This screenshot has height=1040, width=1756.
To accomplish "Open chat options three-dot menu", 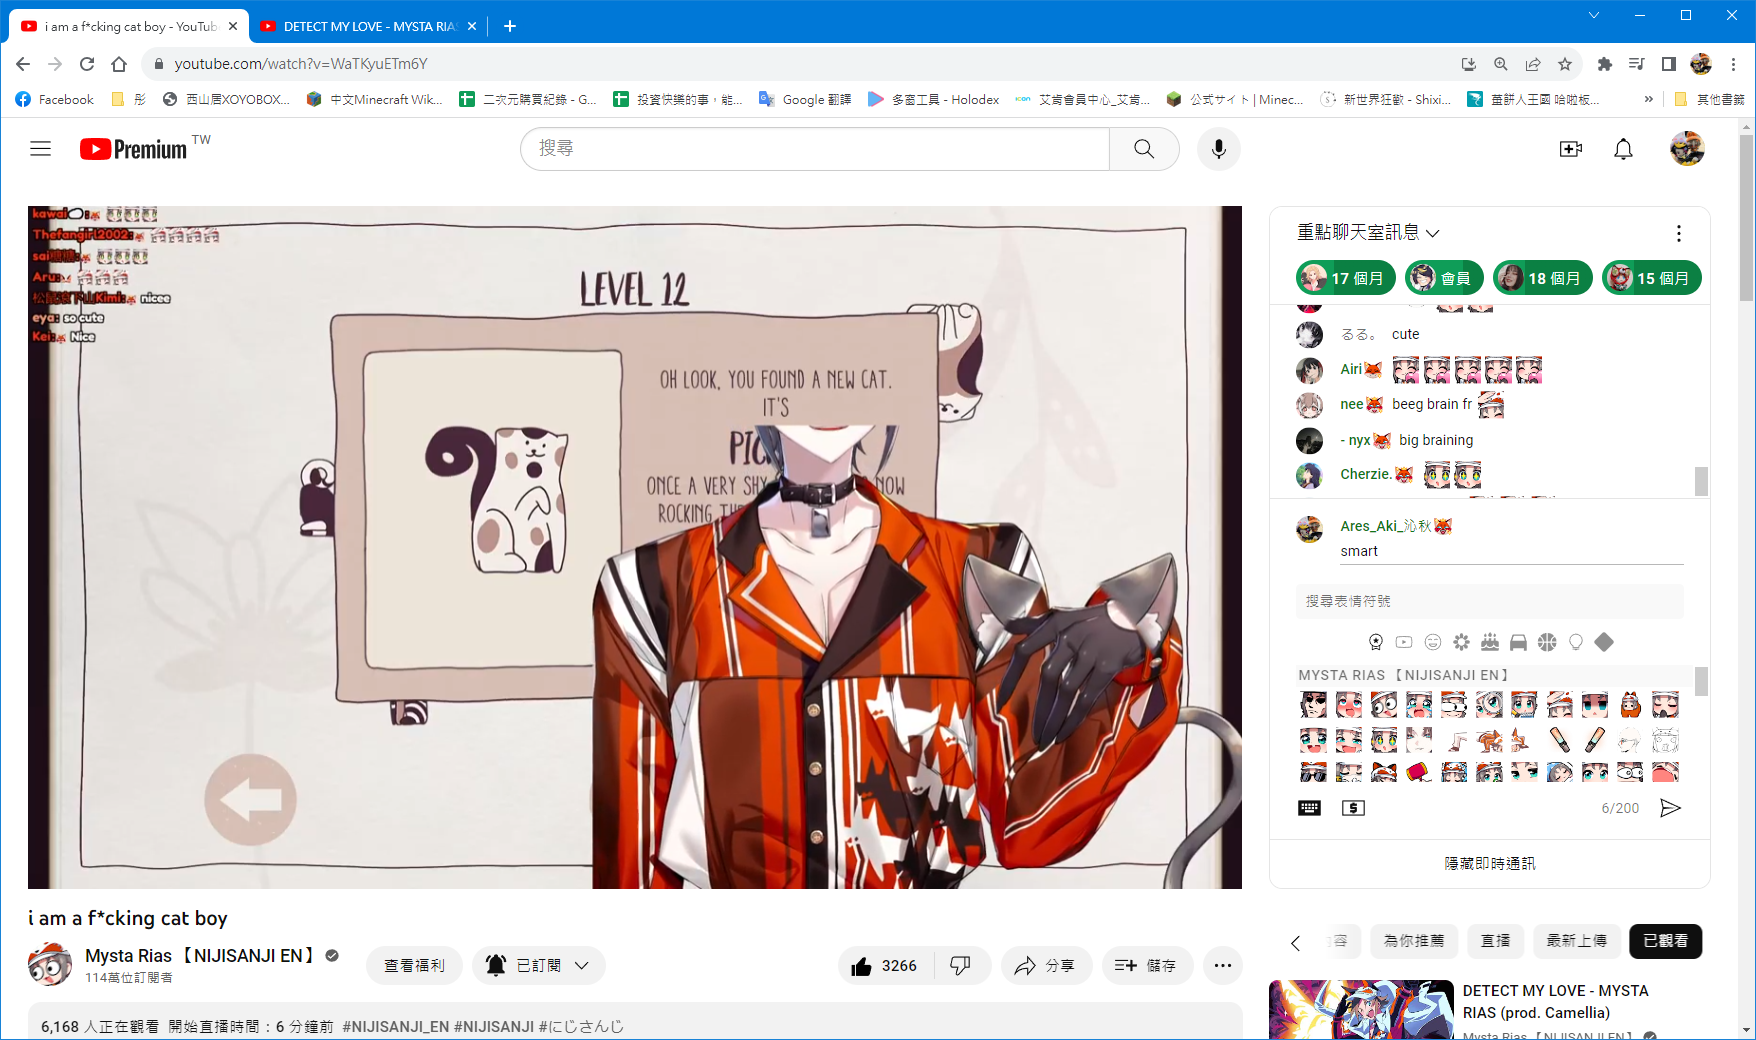I will [1678, 233].
